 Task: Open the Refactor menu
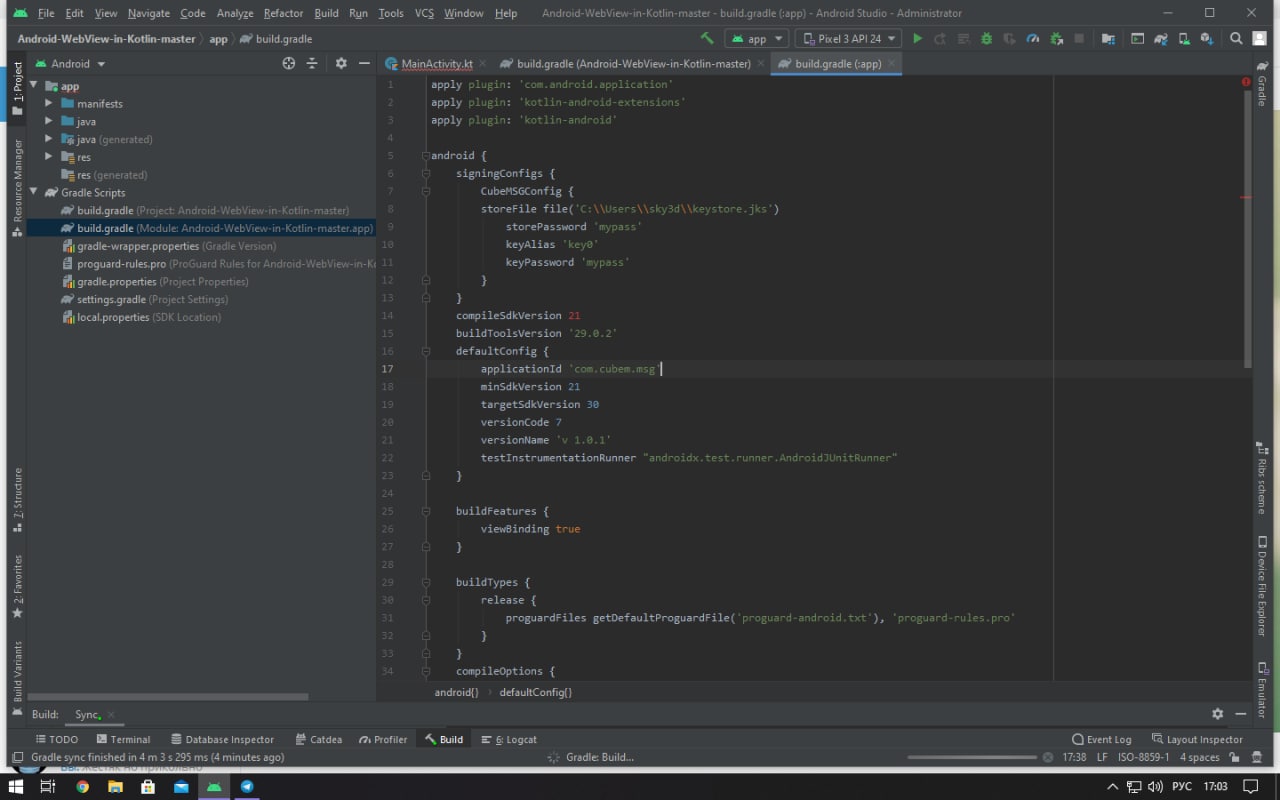pos(283,13)
